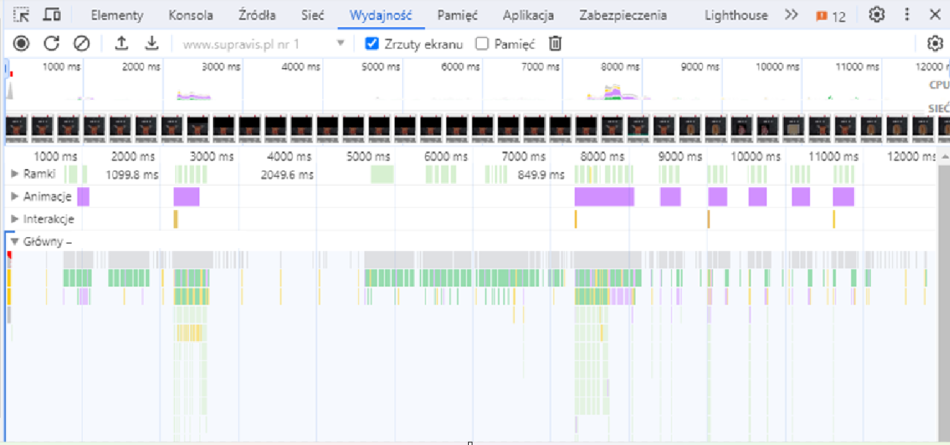This screenshot has width=950, height=445.
Task: Click the download profile icon
Action: tap(151, 44)
